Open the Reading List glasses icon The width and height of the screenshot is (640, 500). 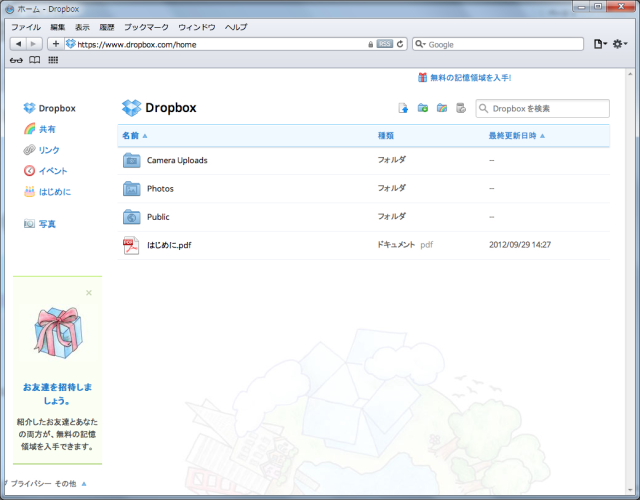16,60
